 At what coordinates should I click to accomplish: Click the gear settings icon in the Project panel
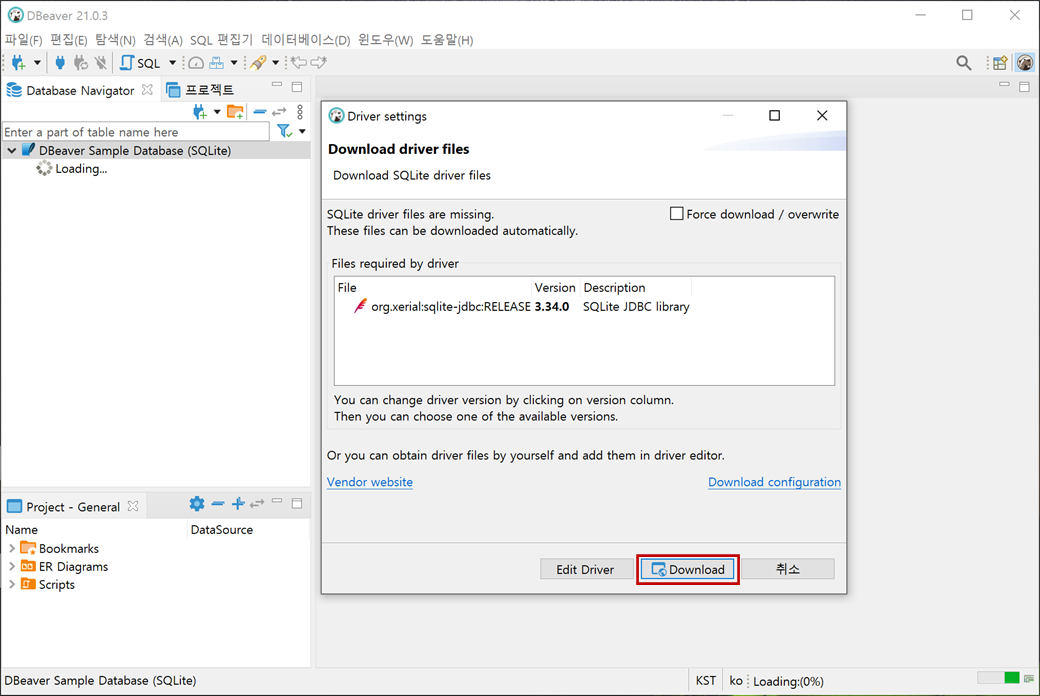197,504
